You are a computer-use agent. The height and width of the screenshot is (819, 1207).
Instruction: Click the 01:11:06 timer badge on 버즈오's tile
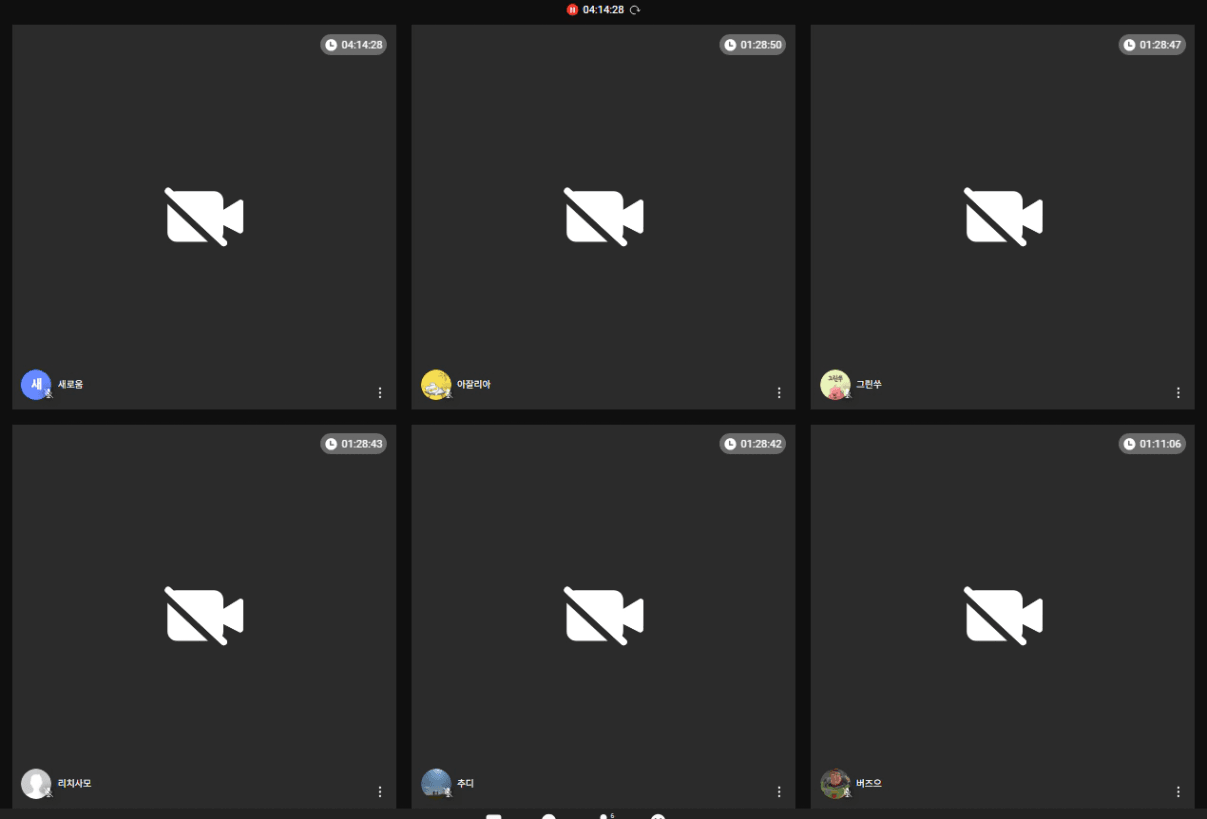[1152, 444]
